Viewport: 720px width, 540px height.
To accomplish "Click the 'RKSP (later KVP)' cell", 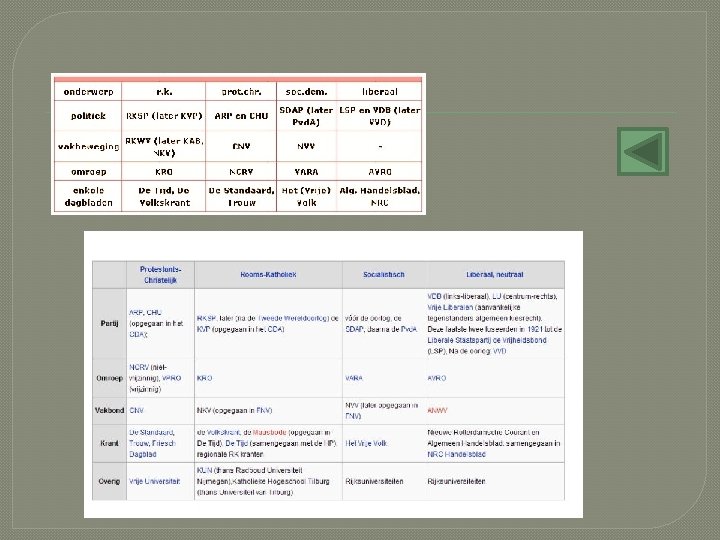I will [x=164, y=116].
